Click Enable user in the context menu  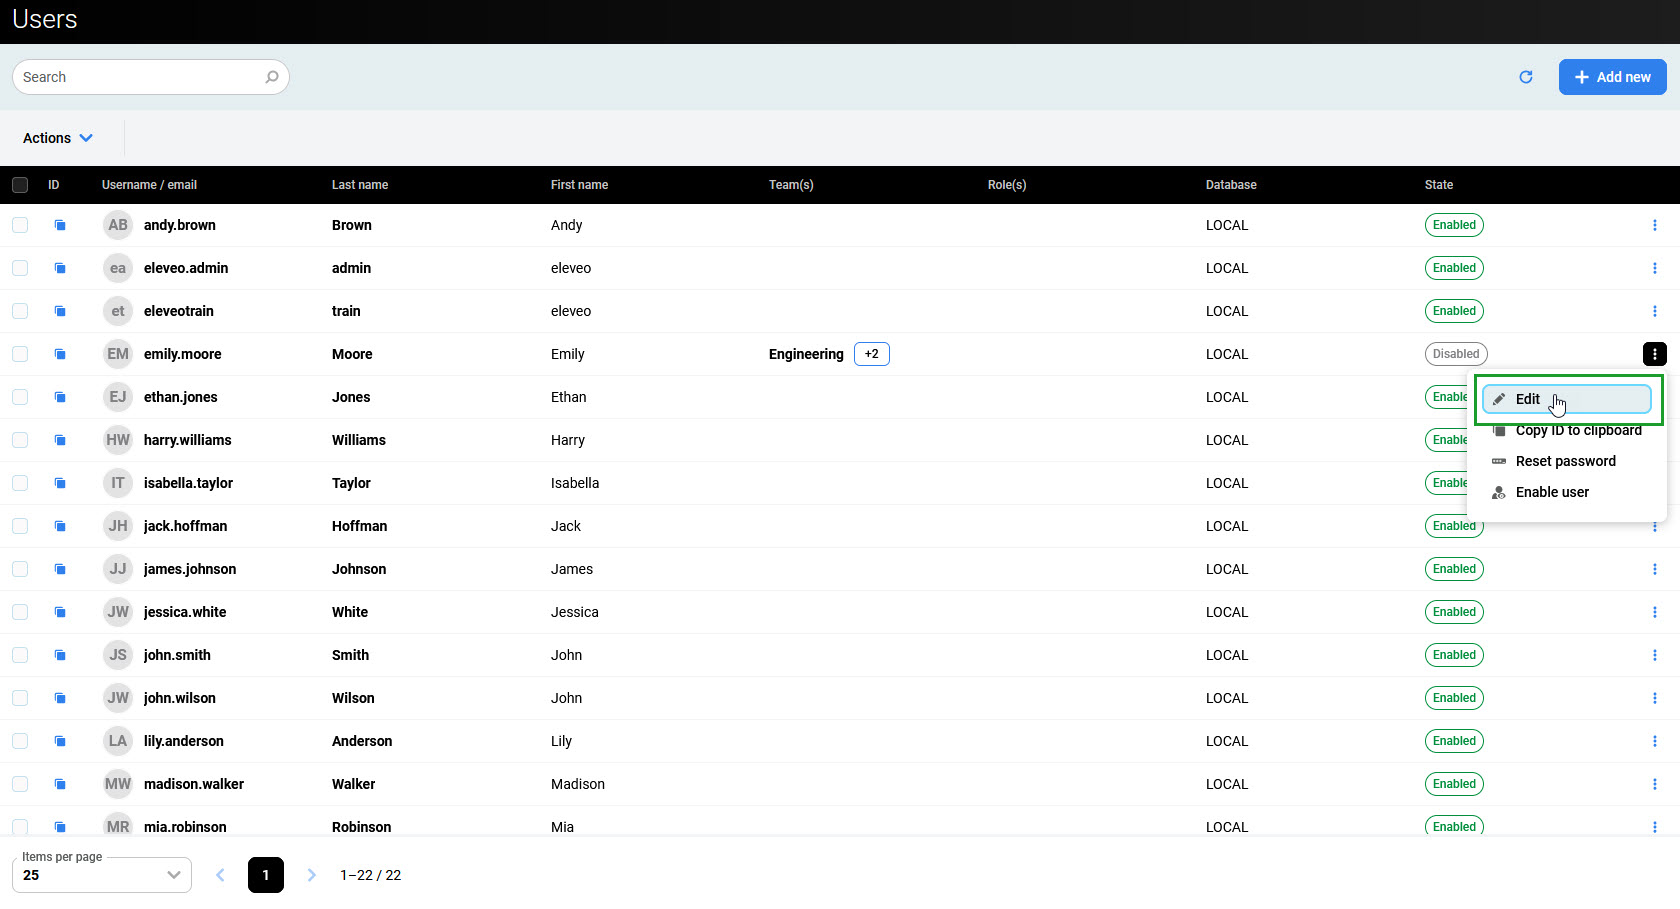tap(1552, 492)
